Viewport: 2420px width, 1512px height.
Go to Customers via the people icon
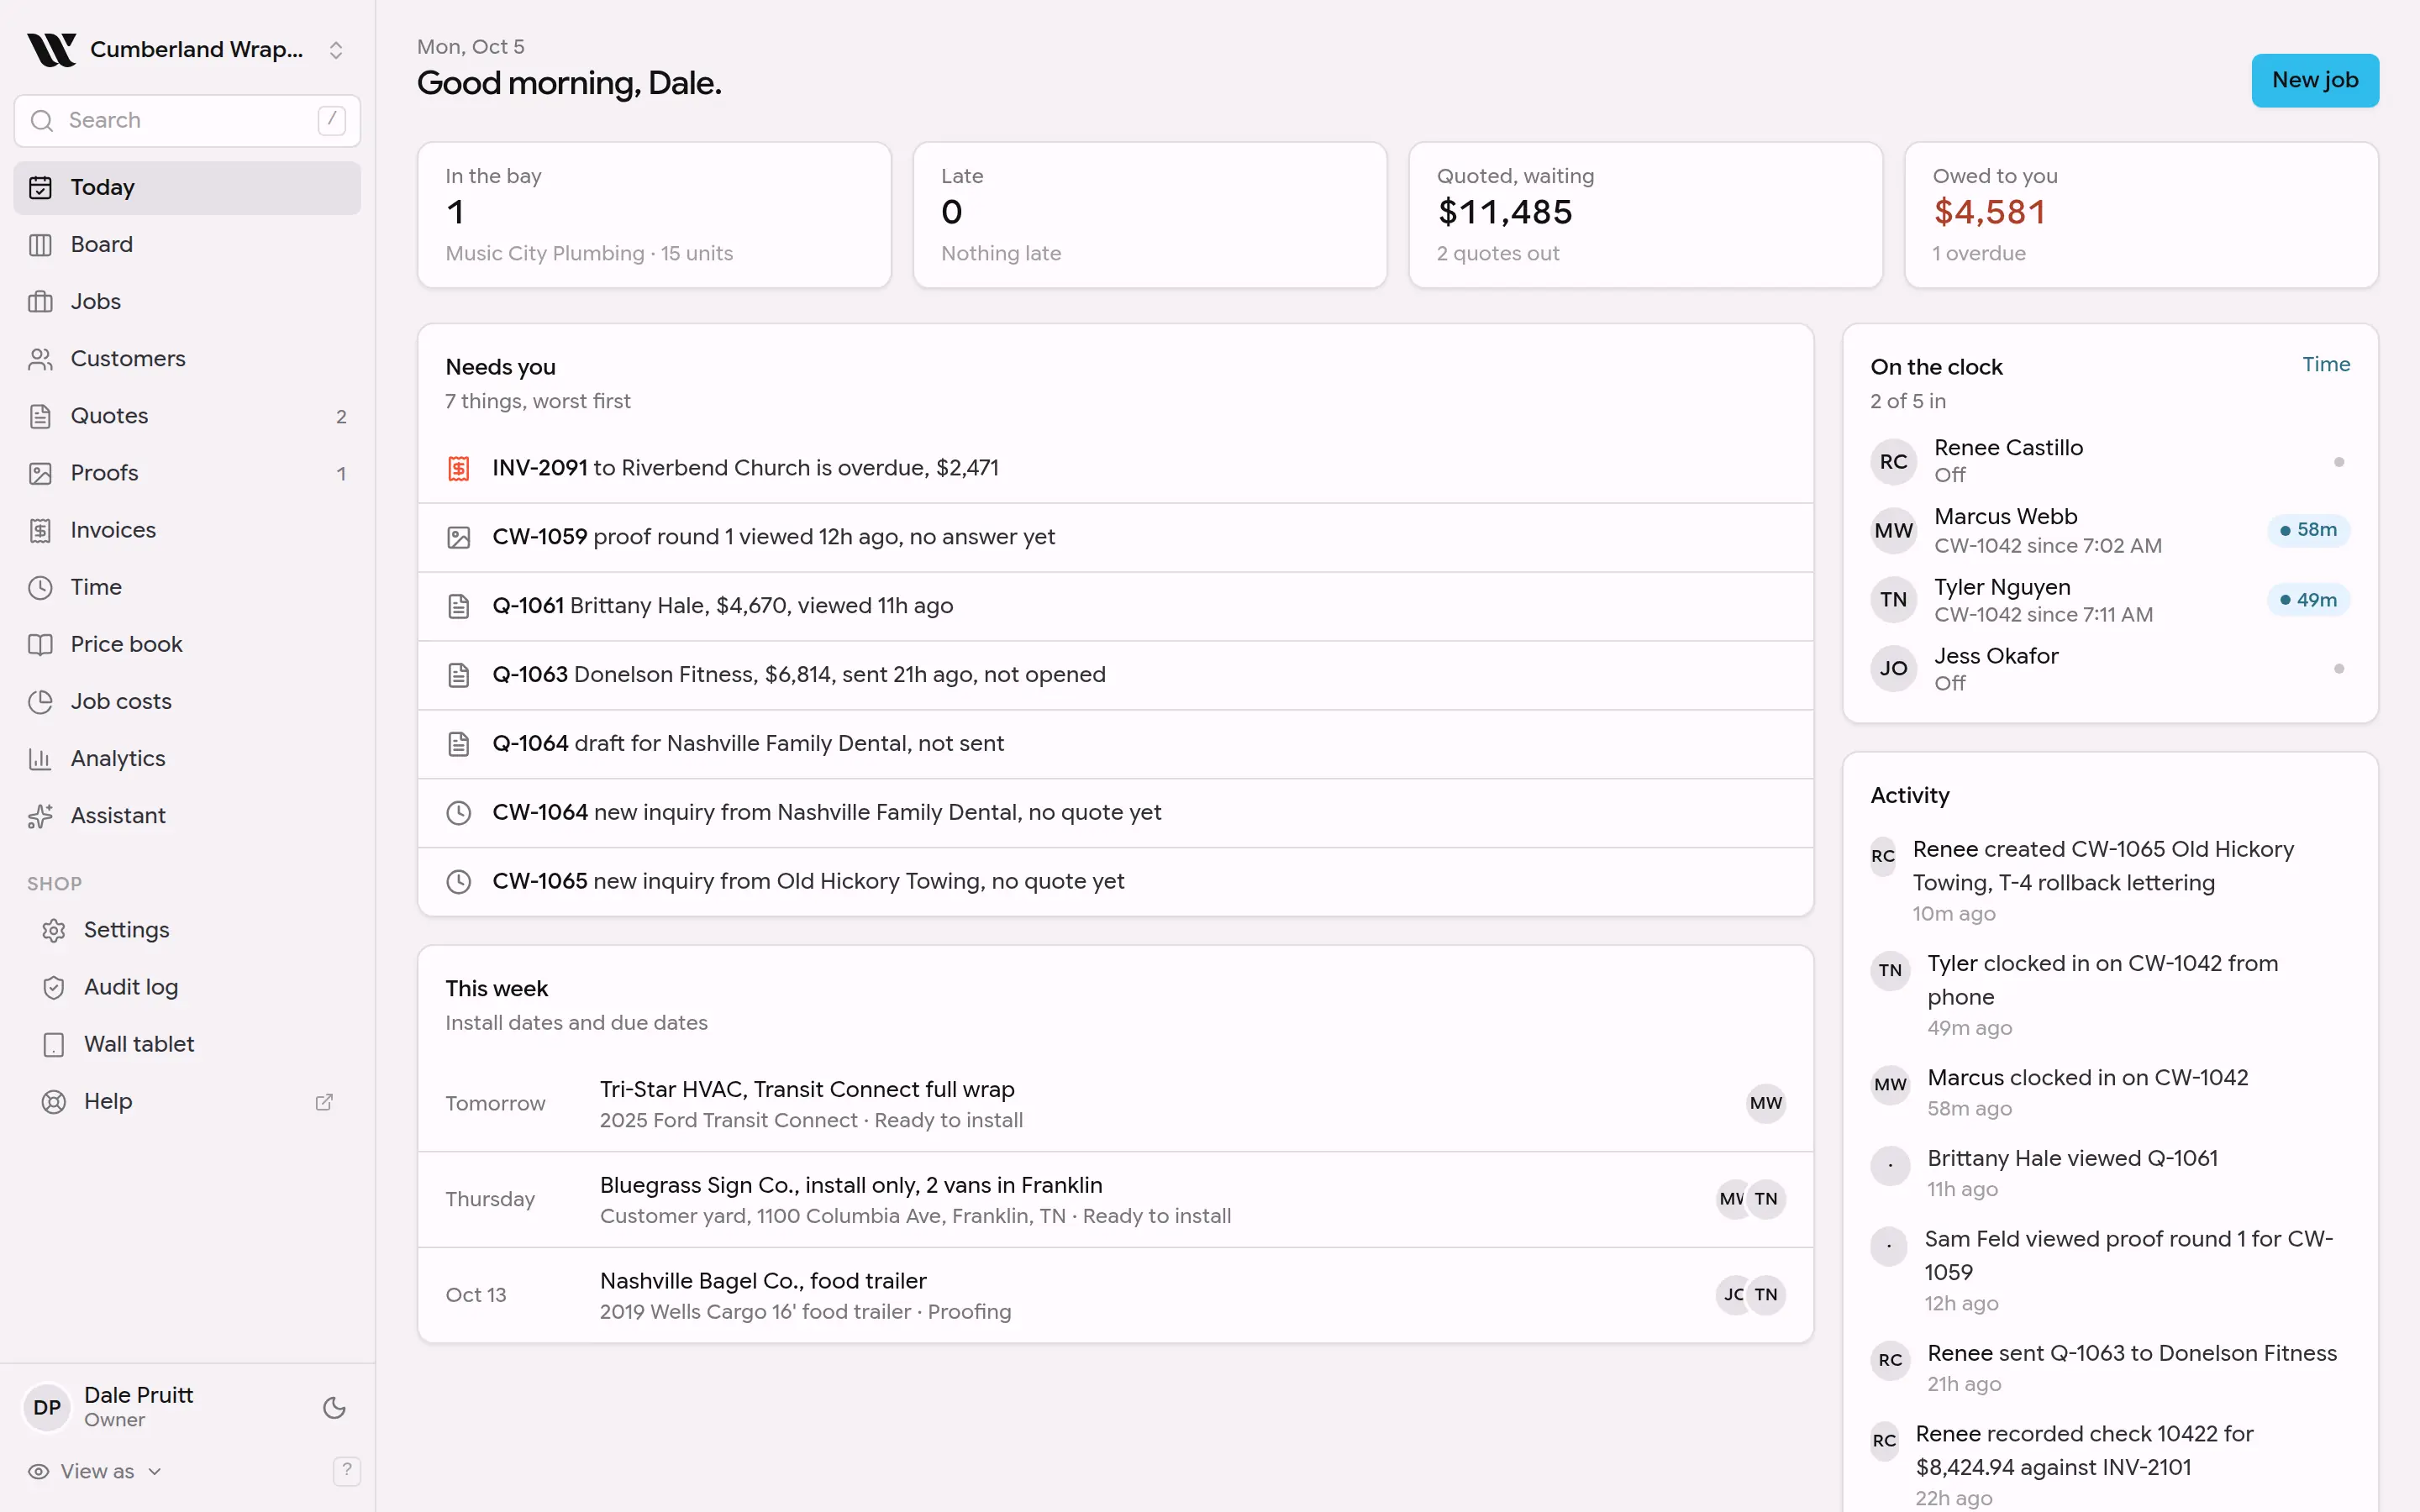[40, 358]
